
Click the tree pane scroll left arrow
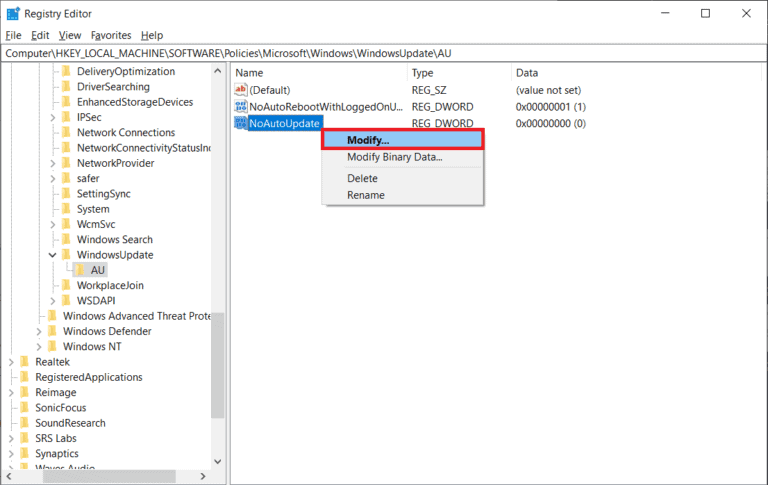(8, 476)
